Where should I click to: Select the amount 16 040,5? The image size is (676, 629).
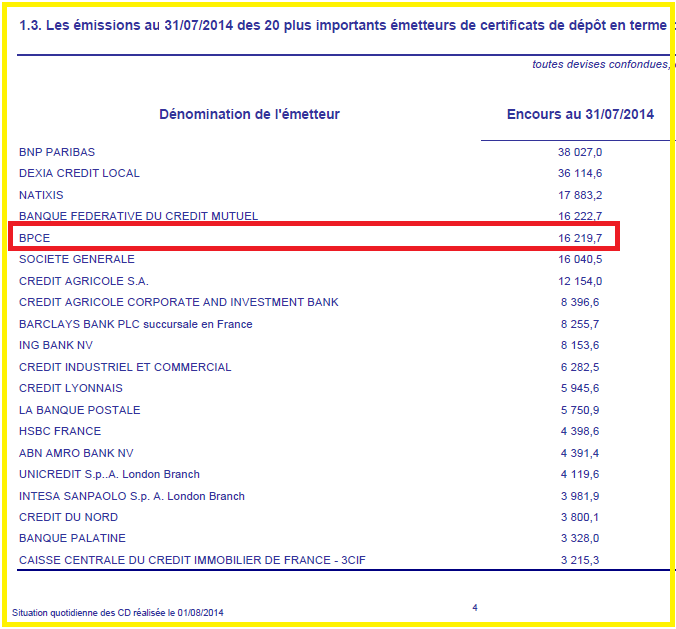point(580,259)
